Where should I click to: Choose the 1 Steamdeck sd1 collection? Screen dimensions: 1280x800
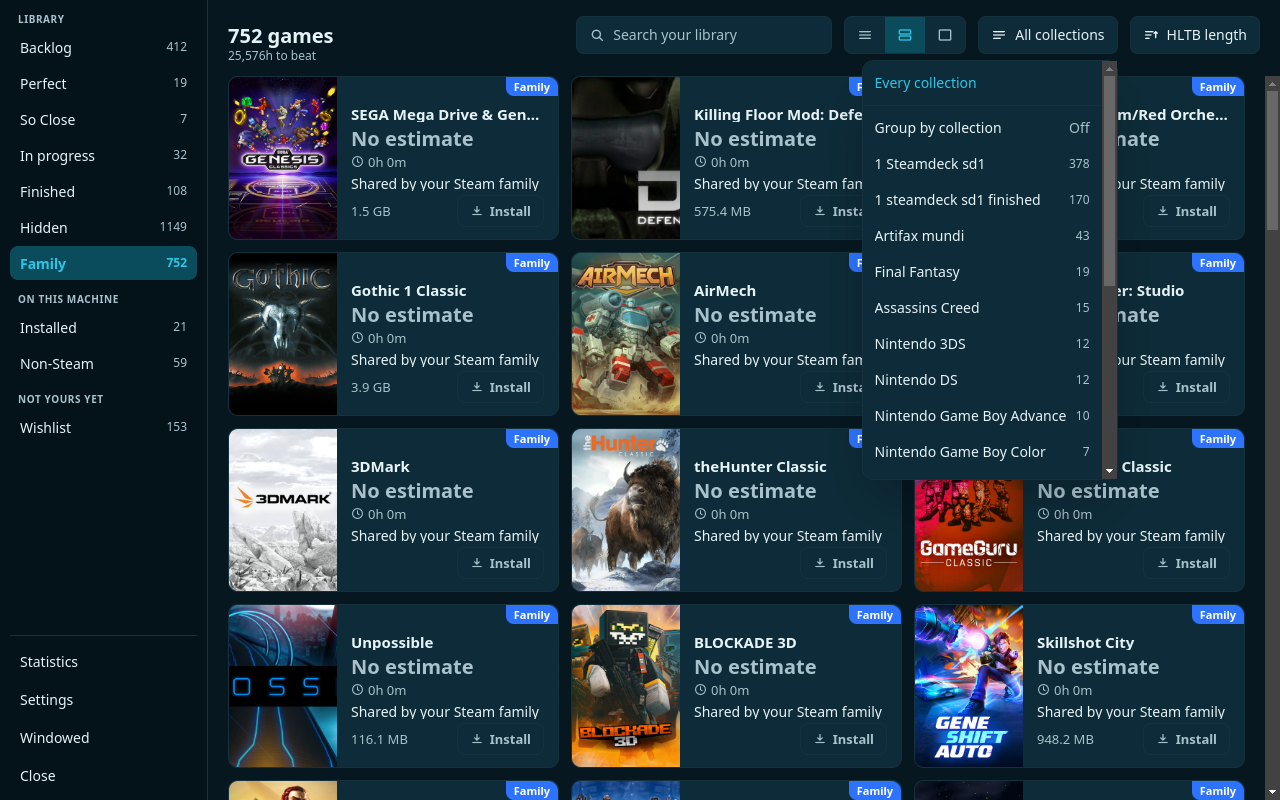(x=982, y=164)
